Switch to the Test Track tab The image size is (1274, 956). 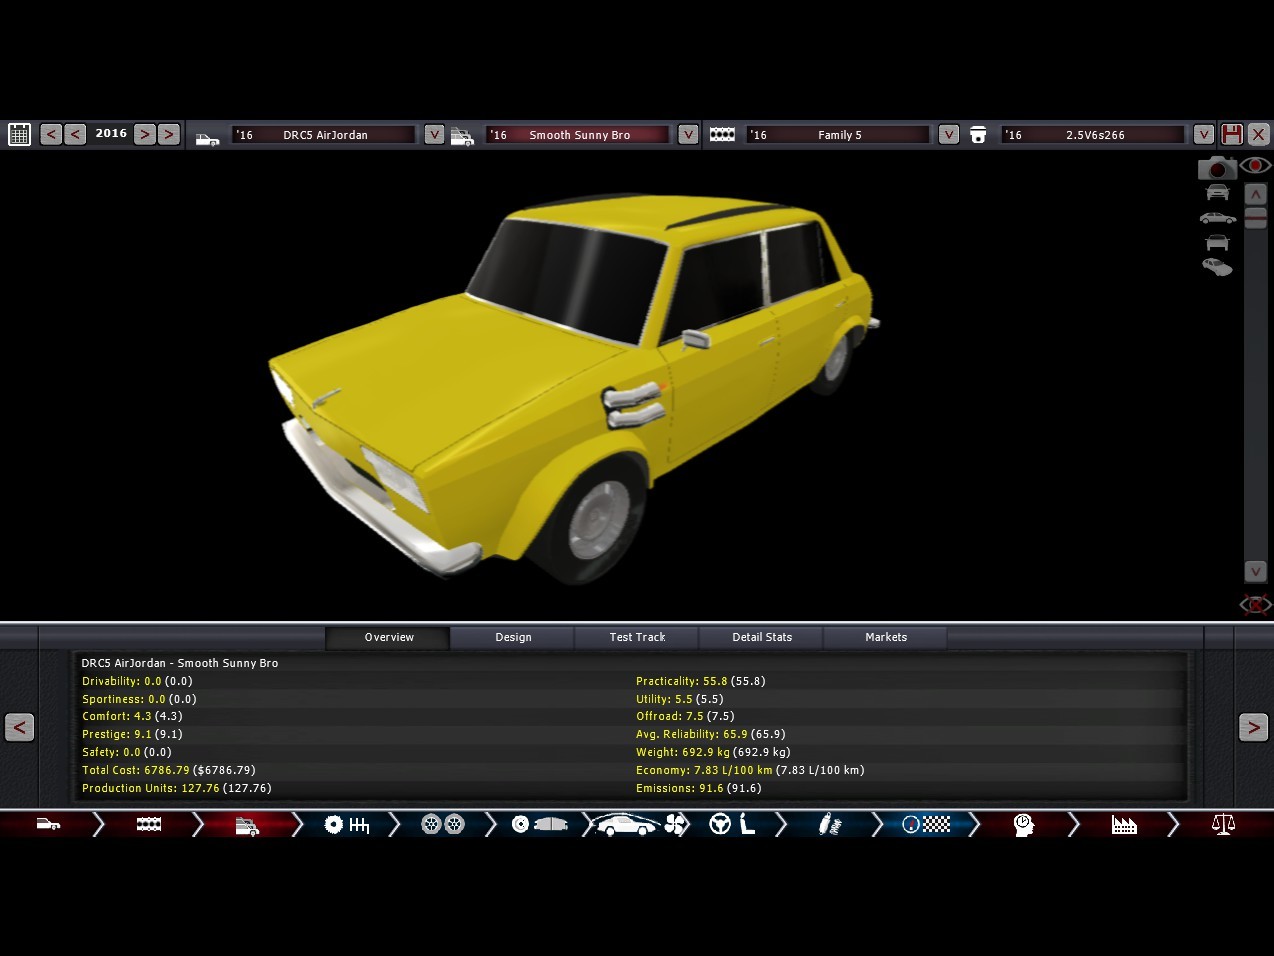pyautogui.click(x=637, y=637)
